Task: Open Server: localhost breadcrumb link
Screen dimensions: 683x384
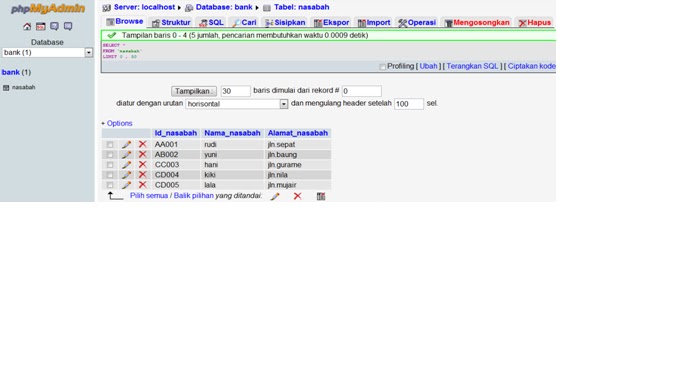Action: coord(144,7)
